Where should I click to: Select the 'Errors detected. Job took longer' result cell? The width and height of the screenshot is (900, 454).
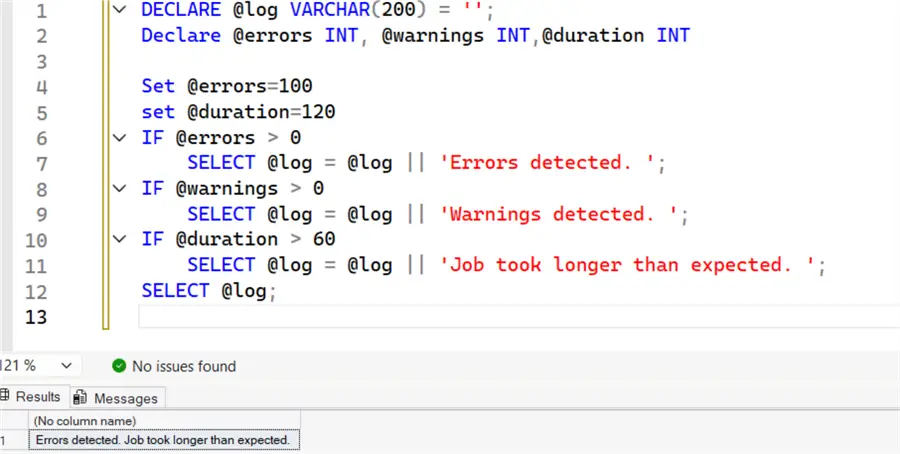(164, 440)
